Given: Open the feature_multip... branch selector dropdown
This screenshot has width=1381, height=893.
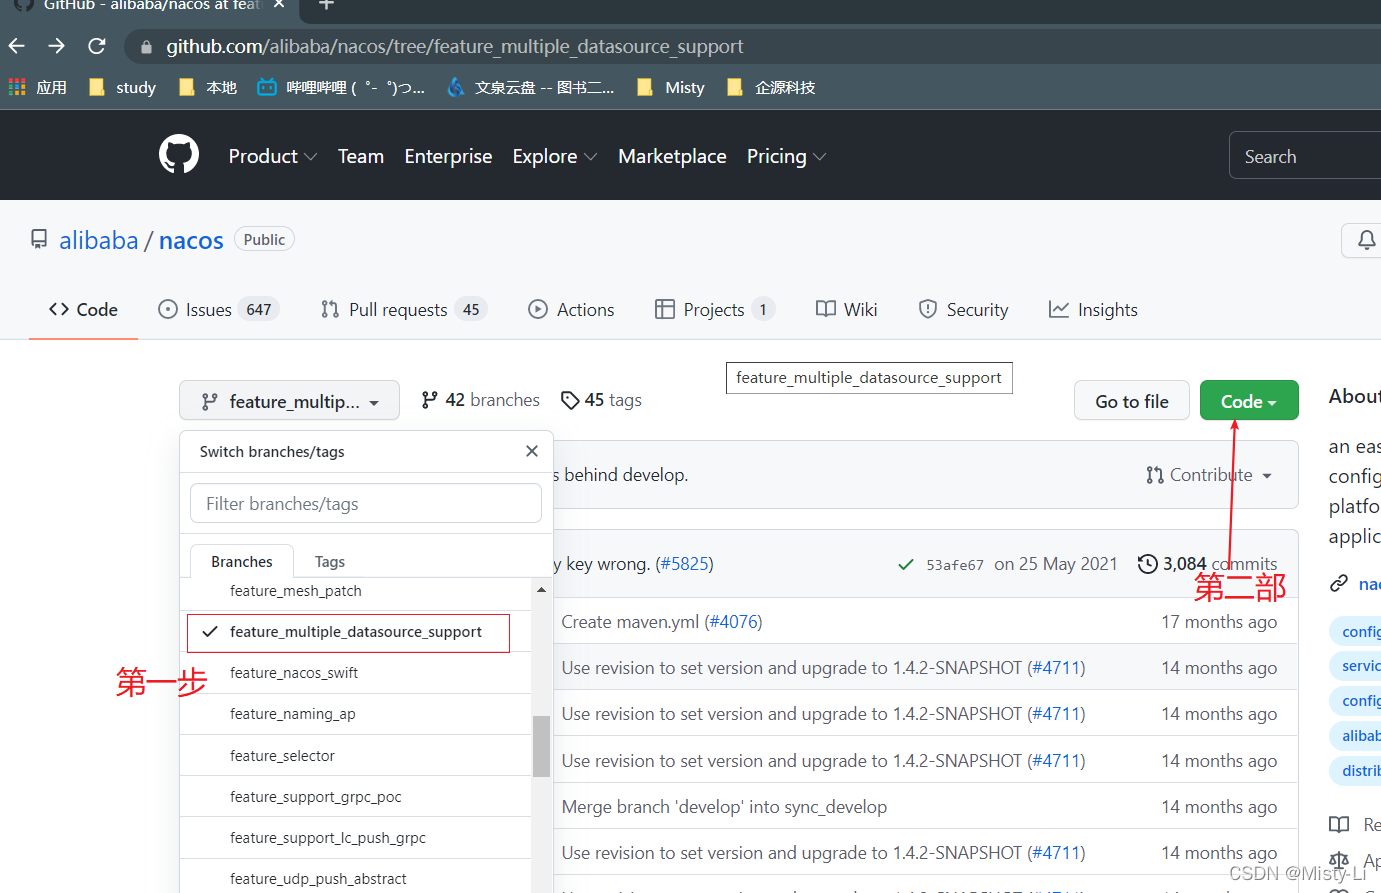Looking at the screenshot, I should (x=289, y=401).
